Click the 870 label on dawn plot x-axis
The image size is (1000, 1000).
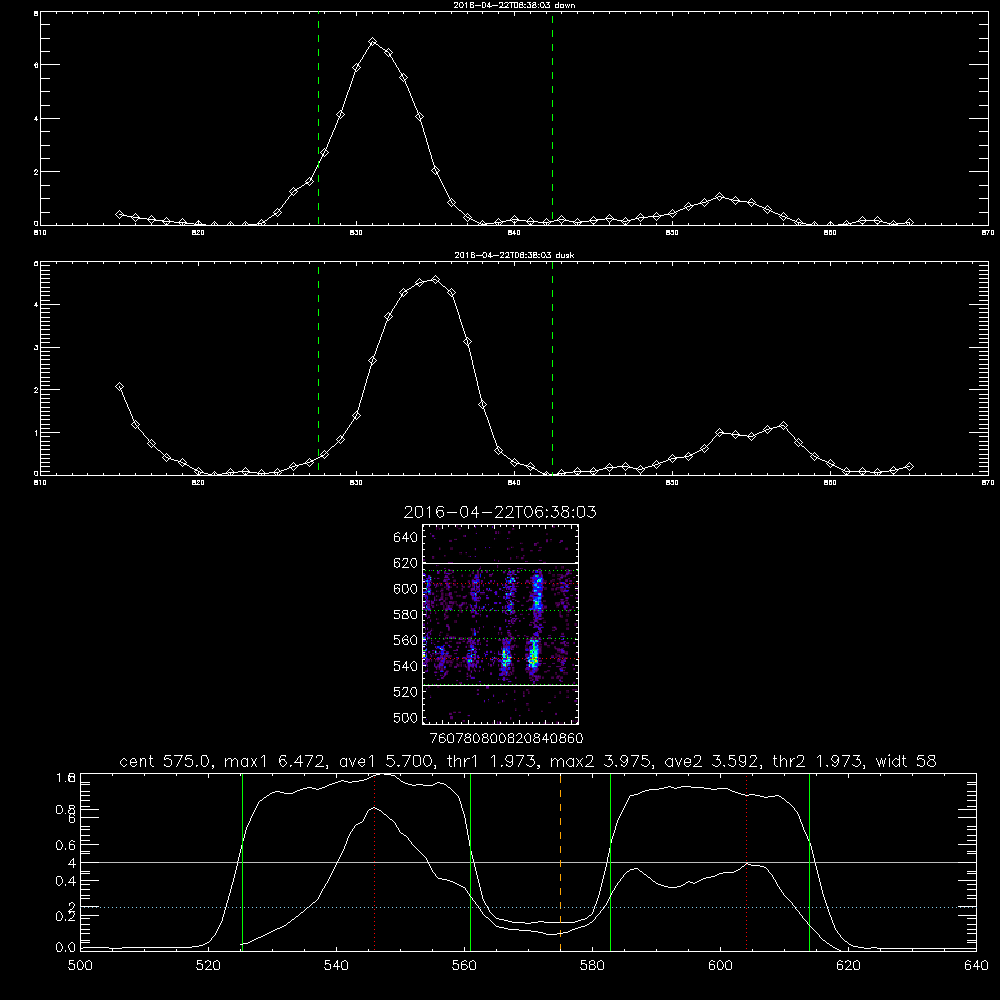pyautogui.click(x=988, y=233)
